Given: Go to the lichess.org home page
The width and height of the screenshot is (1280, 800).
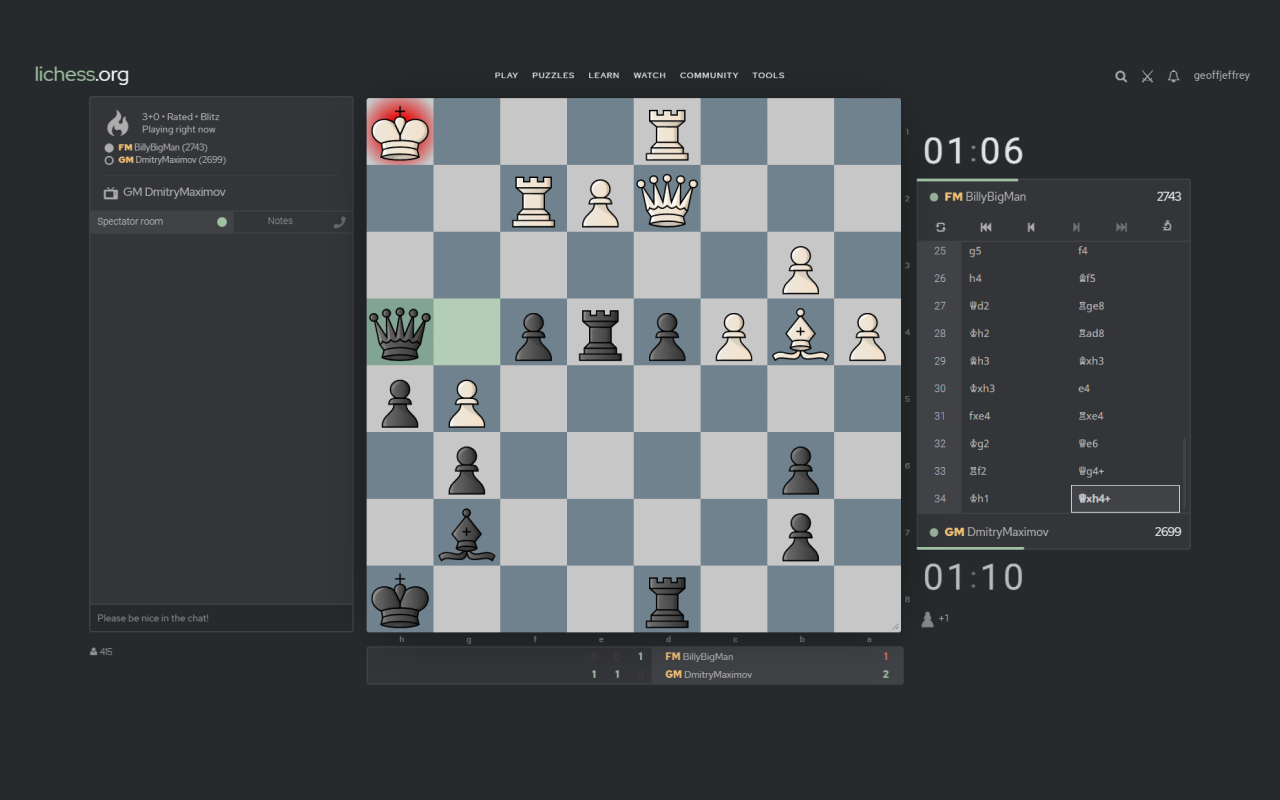Looking at the screenshot, I should pyautogui.click(x=81, y=75).
